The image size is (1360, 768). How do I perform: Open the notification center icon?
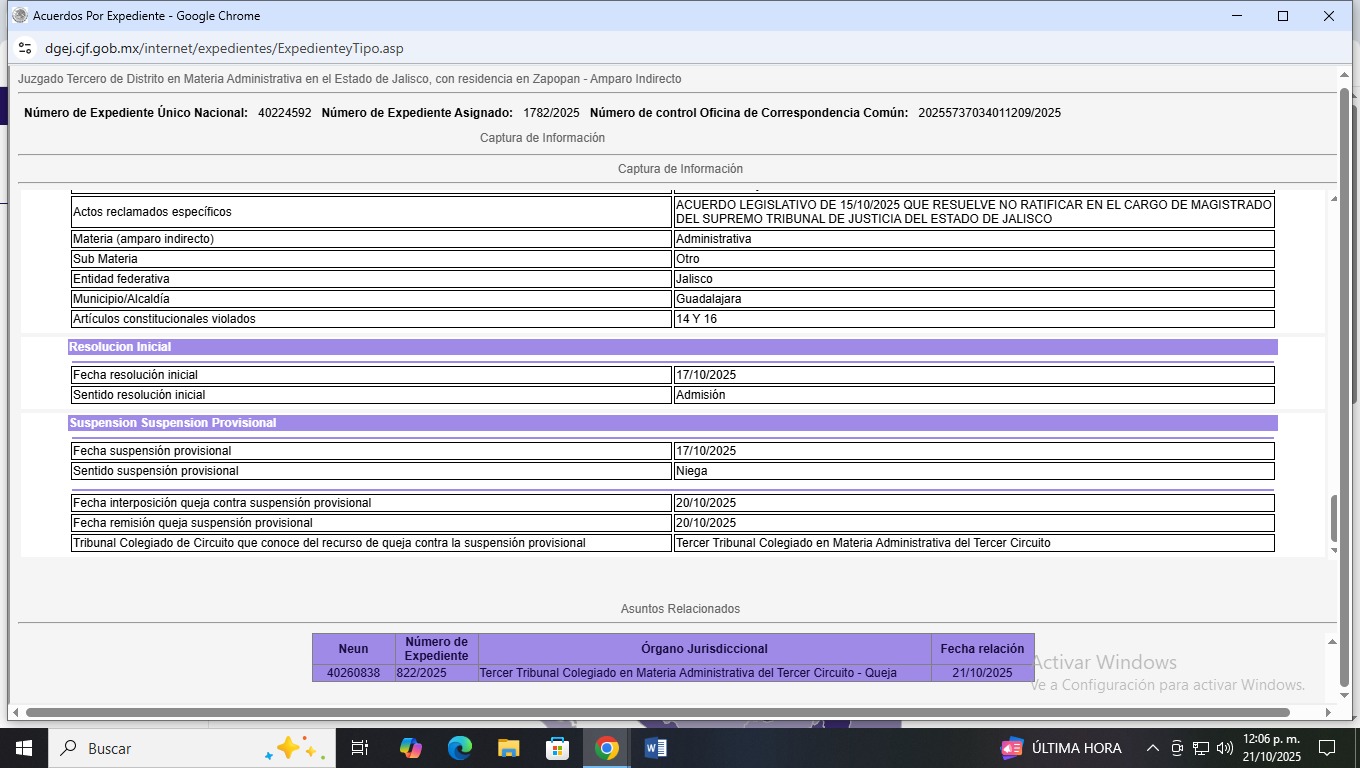(x=1327, y=748)
